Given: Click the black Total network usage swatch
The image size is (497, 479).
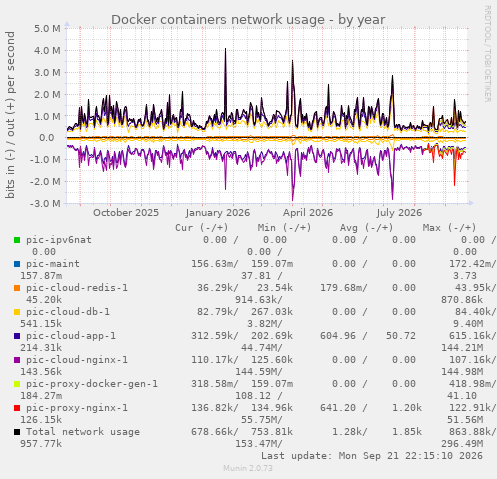Looking at the screenshot, I should (17, 432).
